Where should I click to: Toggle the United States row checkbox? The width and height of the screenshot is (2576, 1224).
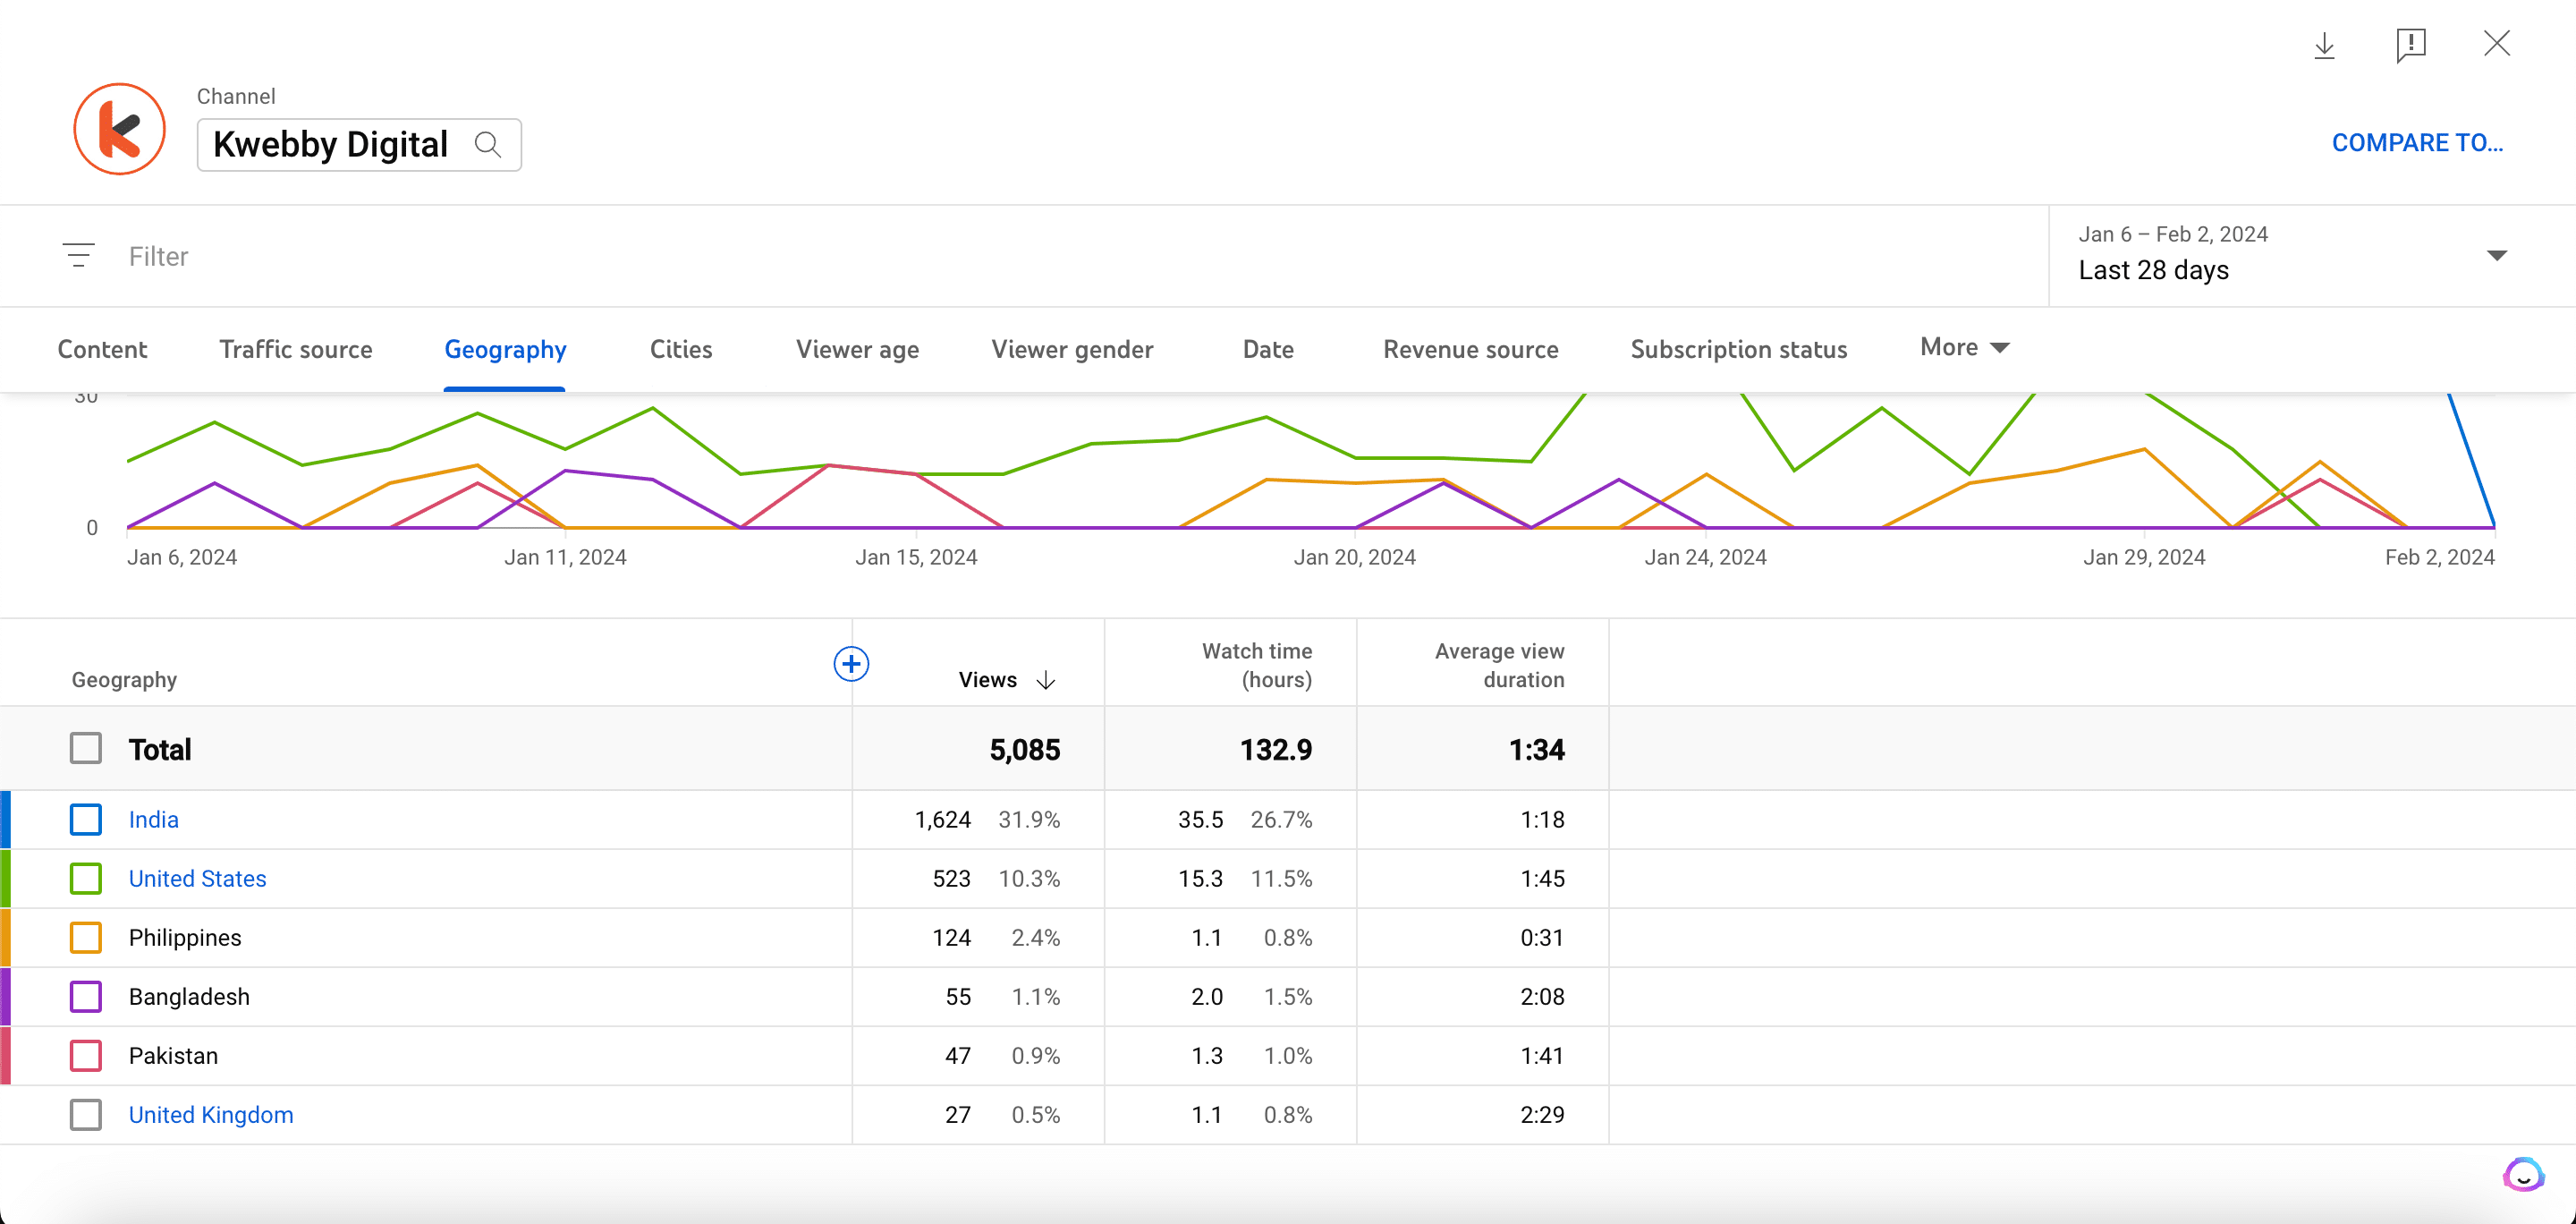coord(84,878)
